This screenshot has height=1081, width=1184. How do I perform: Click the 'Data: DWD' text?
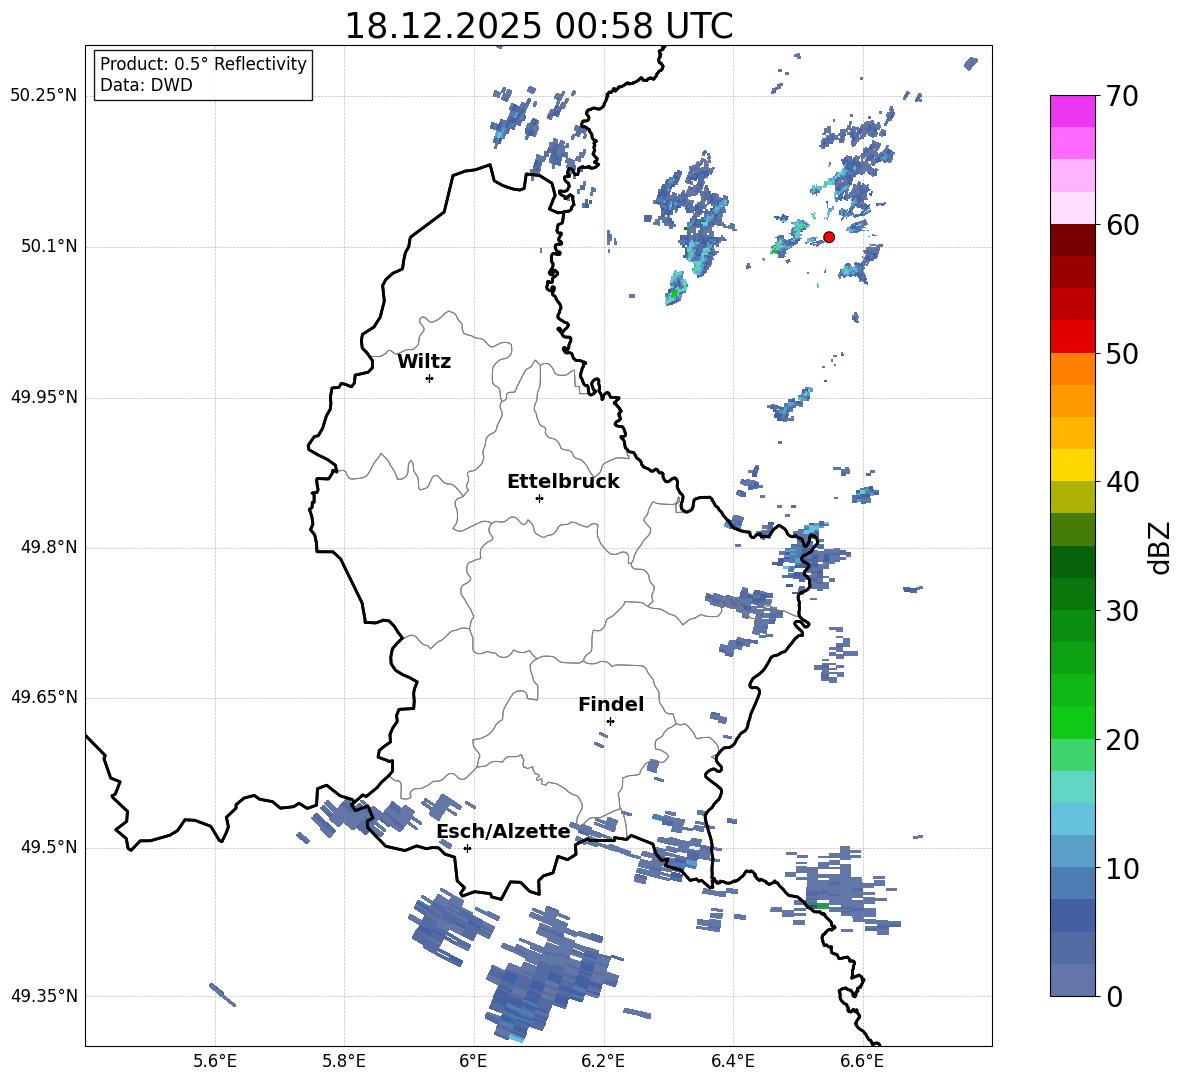click(146, 85)
